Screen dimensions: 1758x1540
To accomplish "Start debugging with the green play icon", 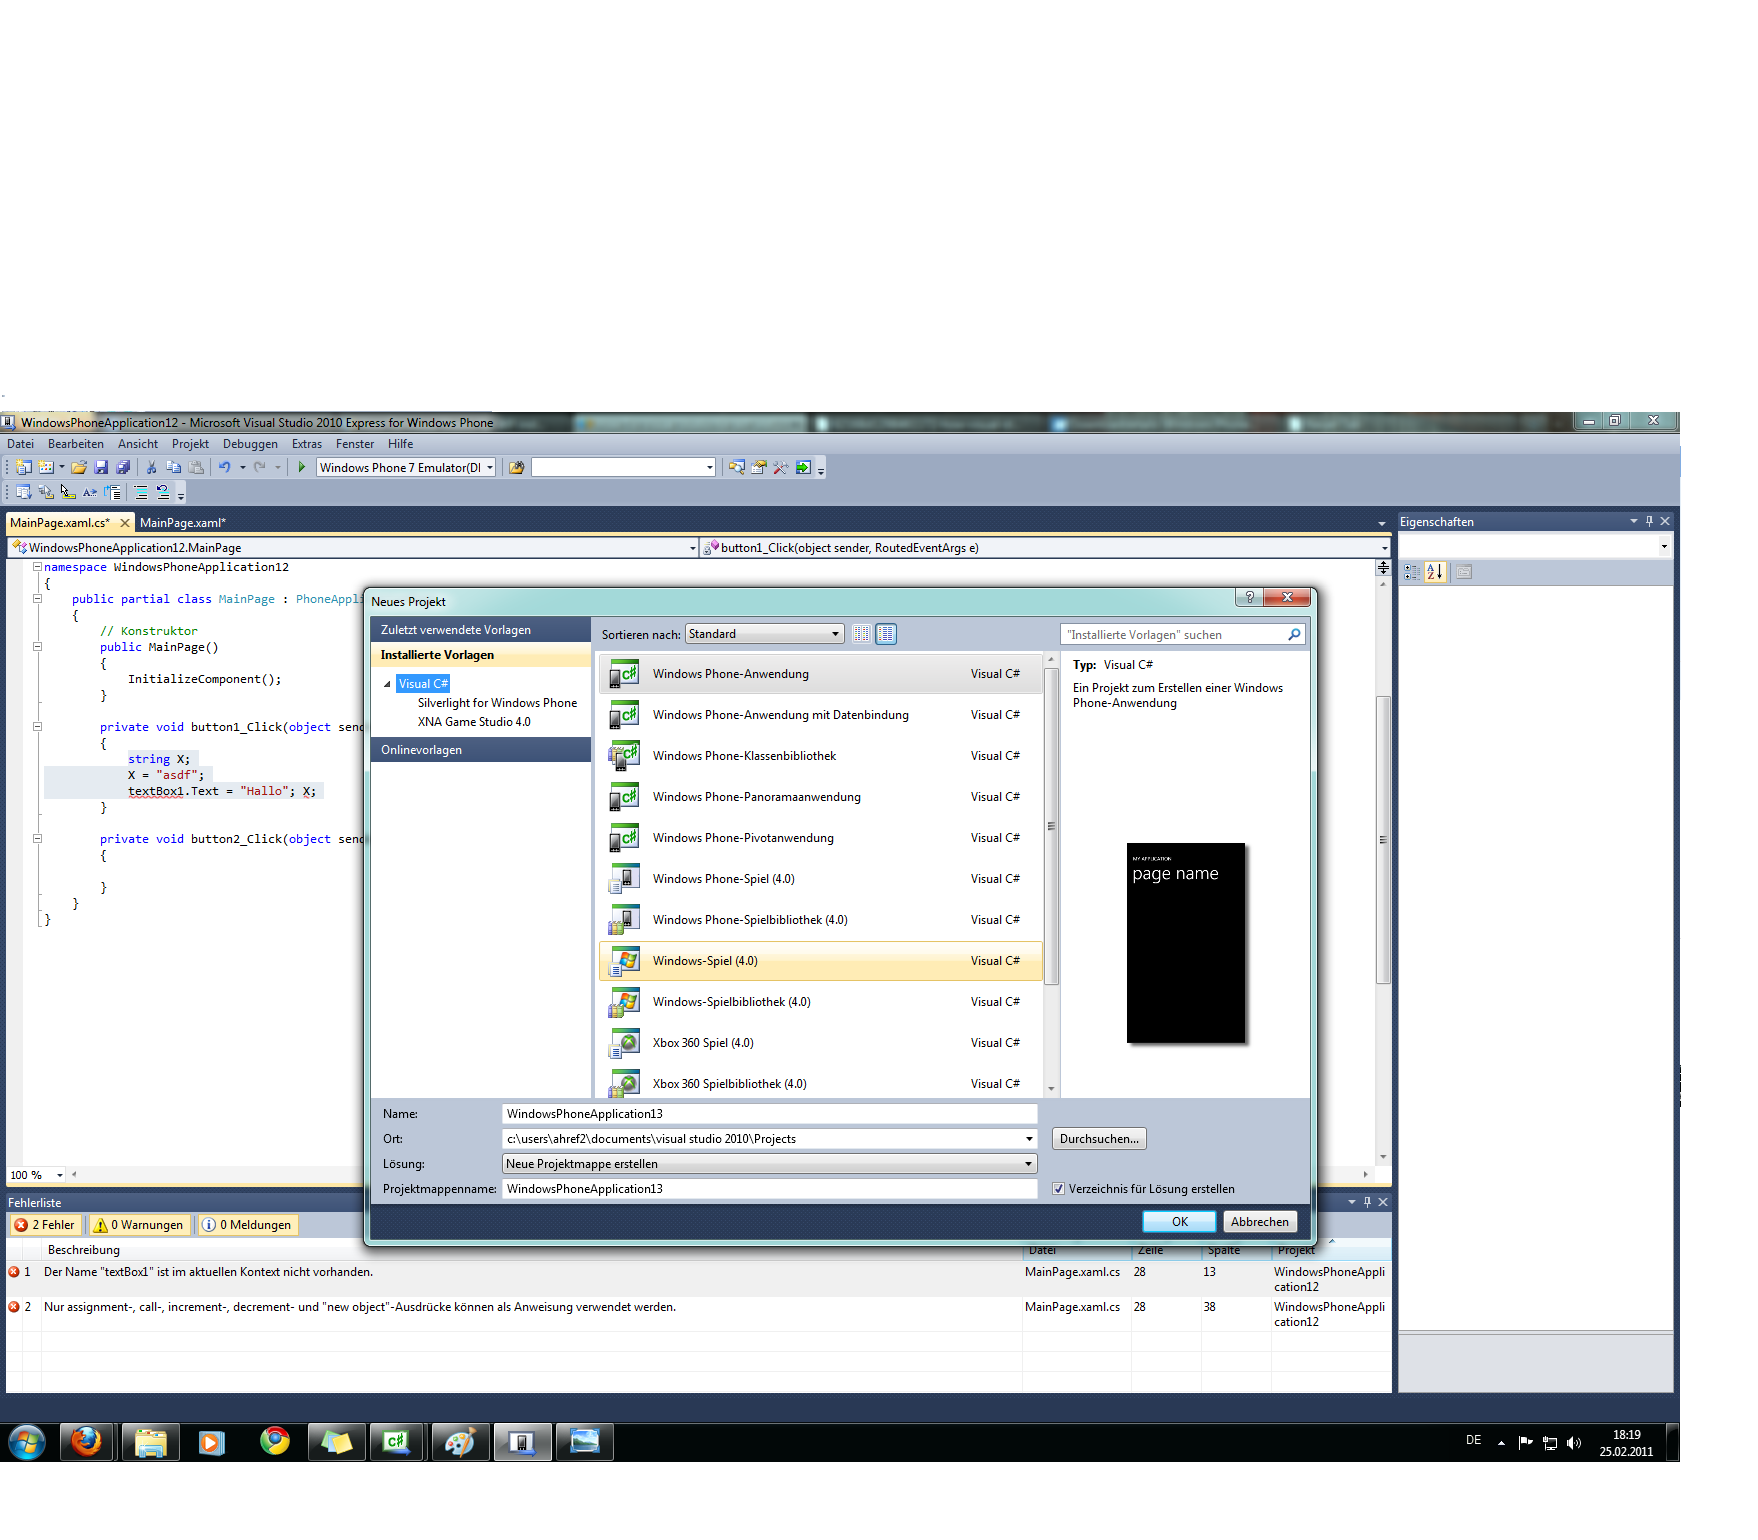I will tap(301, 467).
